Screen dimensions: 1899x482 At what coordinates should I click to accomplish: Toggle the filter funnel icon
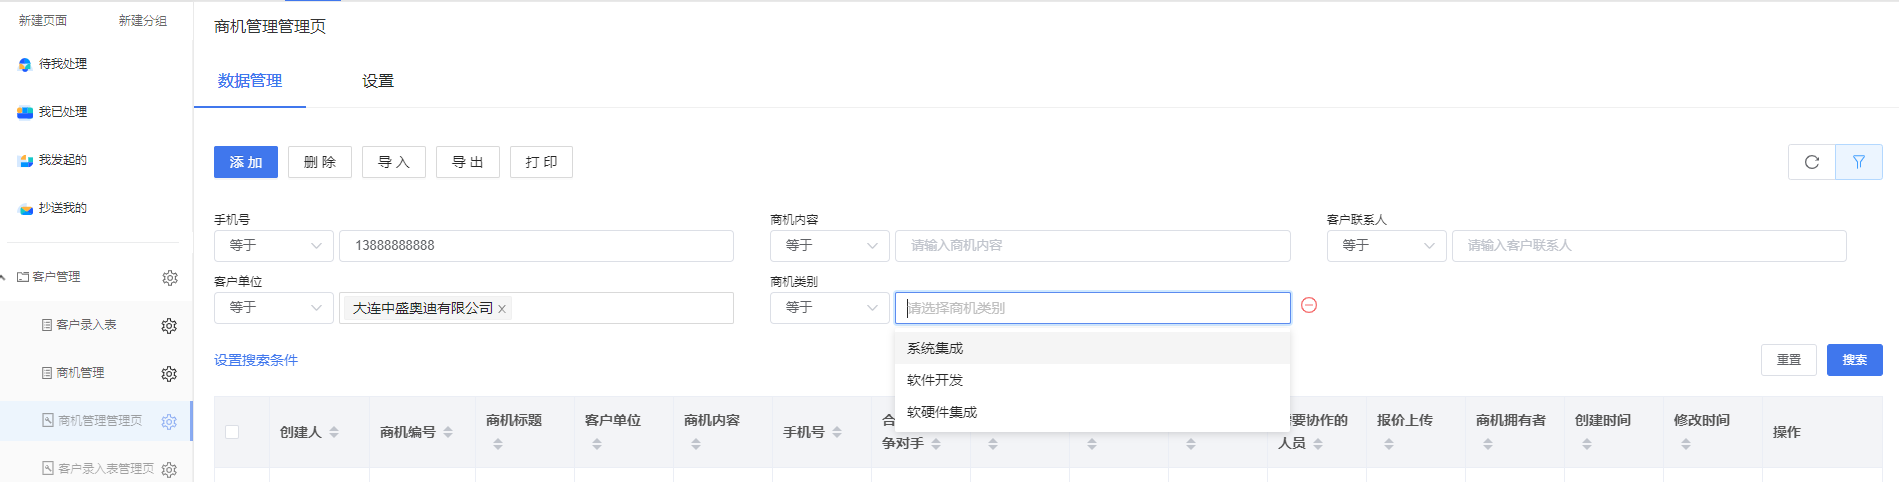(x=1858, y=162)
